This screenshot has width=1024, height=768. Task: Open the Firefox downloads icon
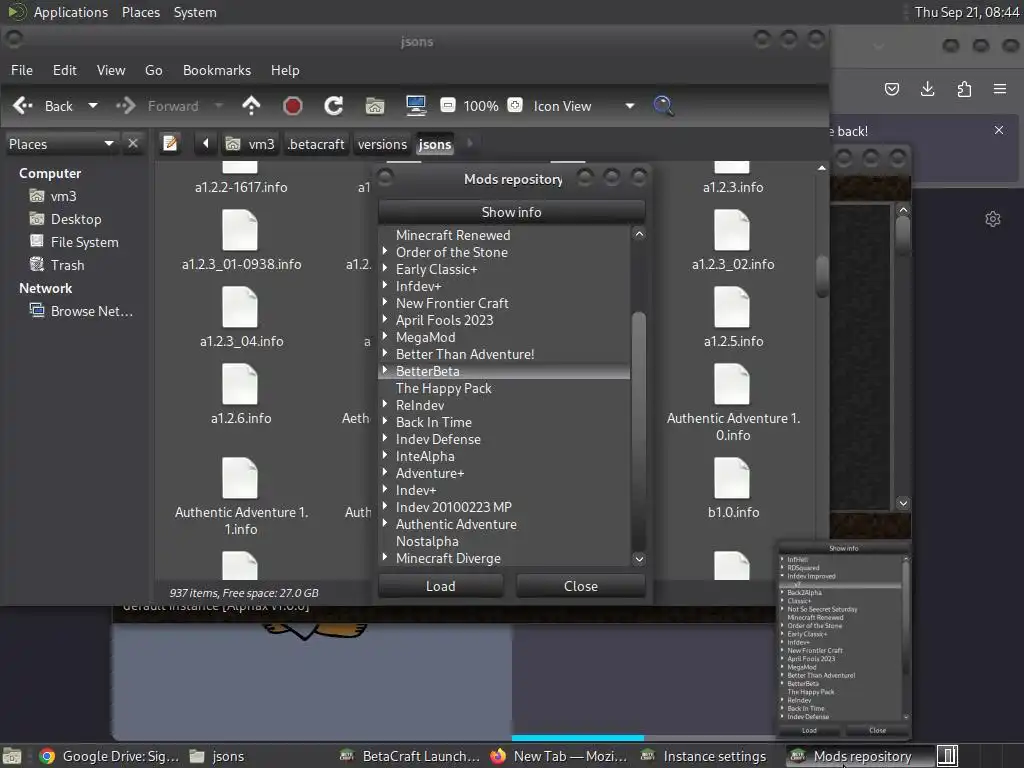tap(927, 89)
